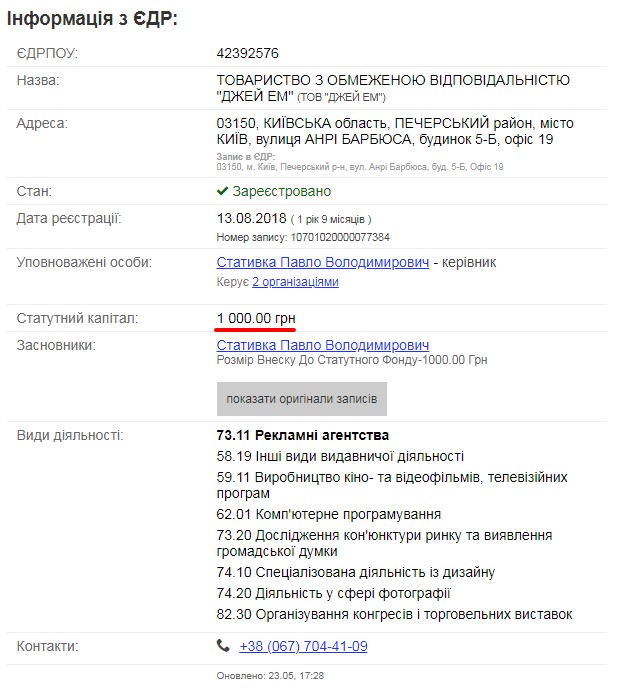Click activity '62.01 Комп'ютерне програмування'
The image size is (618, 695).
pos(328,514)
